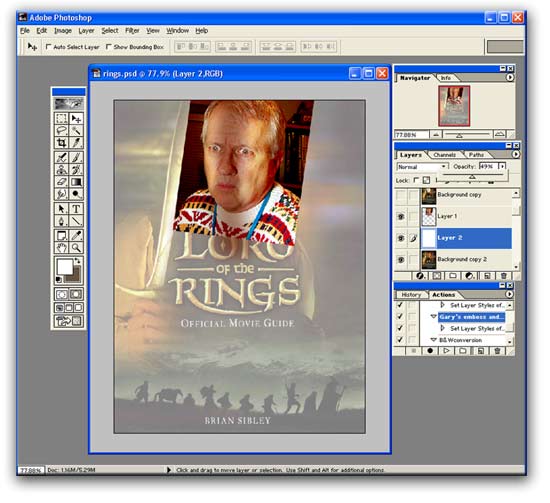The image size is (550, 503).
Task: Select the Slice tool
Action: coord(76,142)
